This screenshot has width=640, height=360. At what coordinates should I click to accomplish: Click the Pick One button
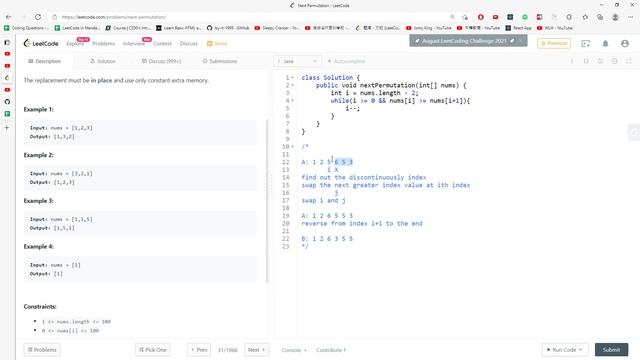point(153,350)
